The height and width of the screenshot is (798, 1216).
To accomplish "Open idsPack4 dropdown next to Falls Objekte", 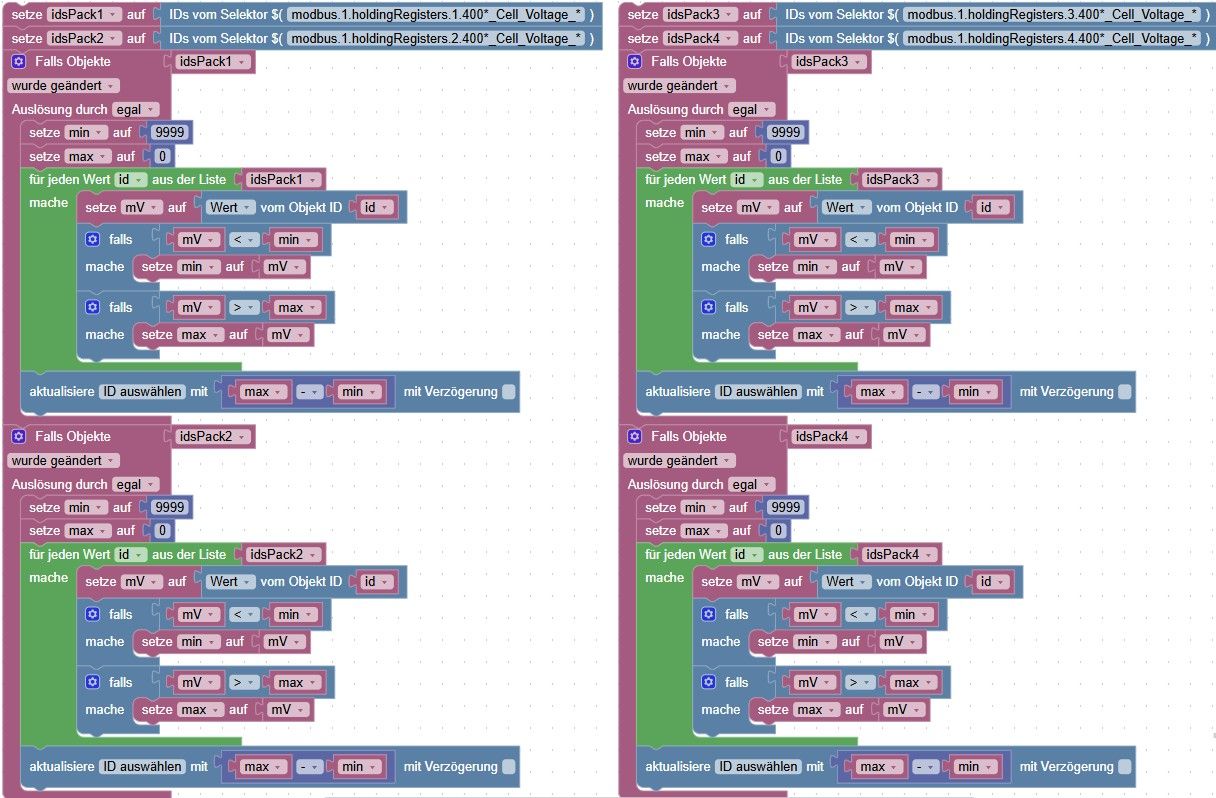I will (830, 437).
